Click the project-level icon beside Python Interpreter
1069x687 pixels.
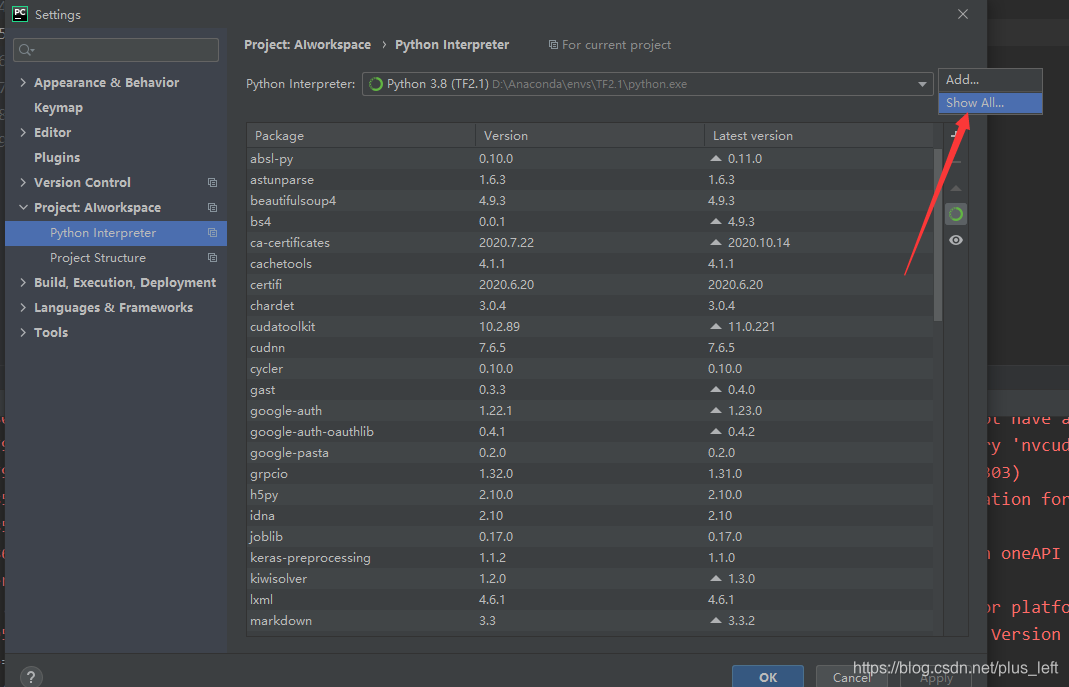coord(212,232)
